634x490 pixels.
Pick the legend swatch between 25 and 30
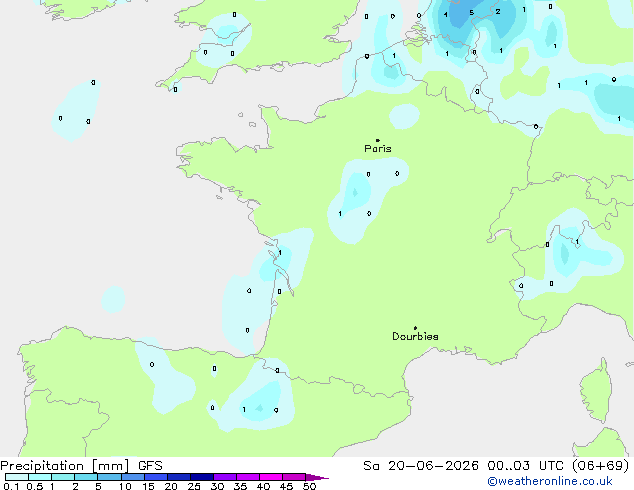click(202, 477)
